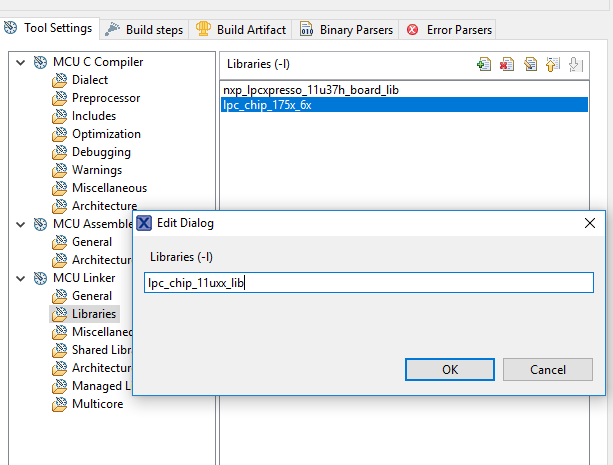This screenshot has width=613, height=465.
Task: Click the Add library icon
Action: point(484,64)
